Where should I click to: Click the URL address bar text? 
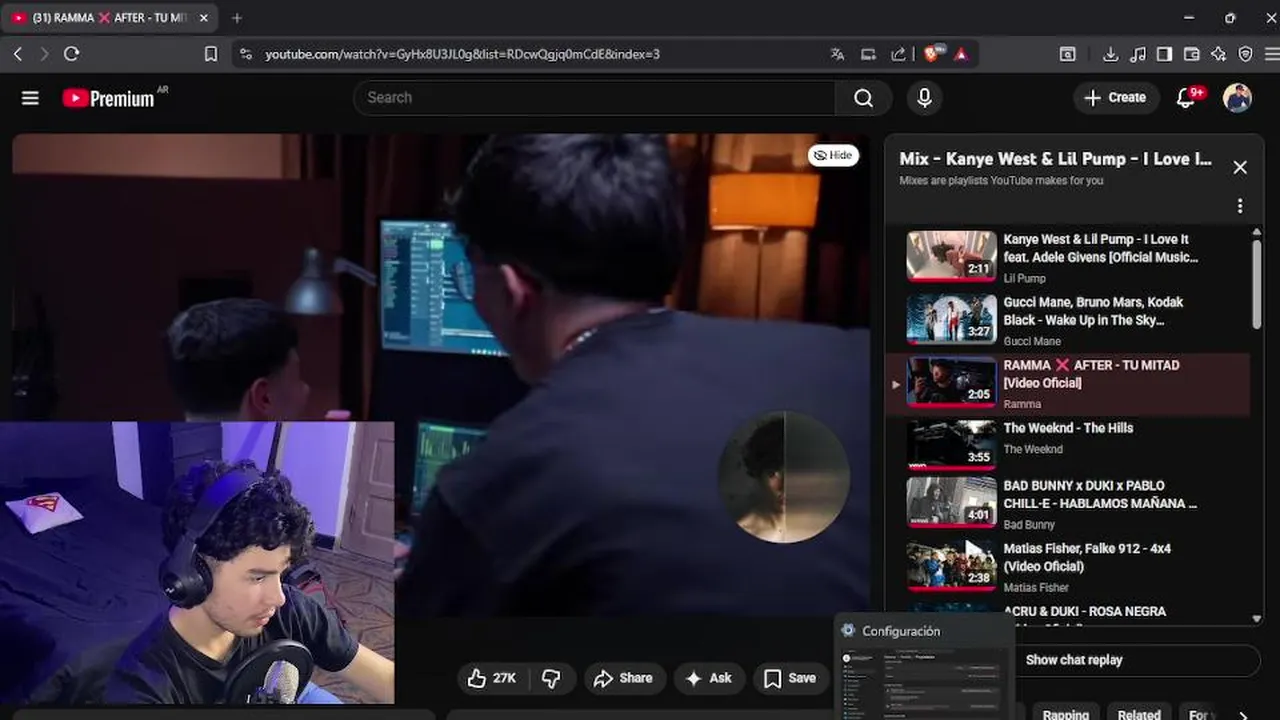[x=462, y=54]
